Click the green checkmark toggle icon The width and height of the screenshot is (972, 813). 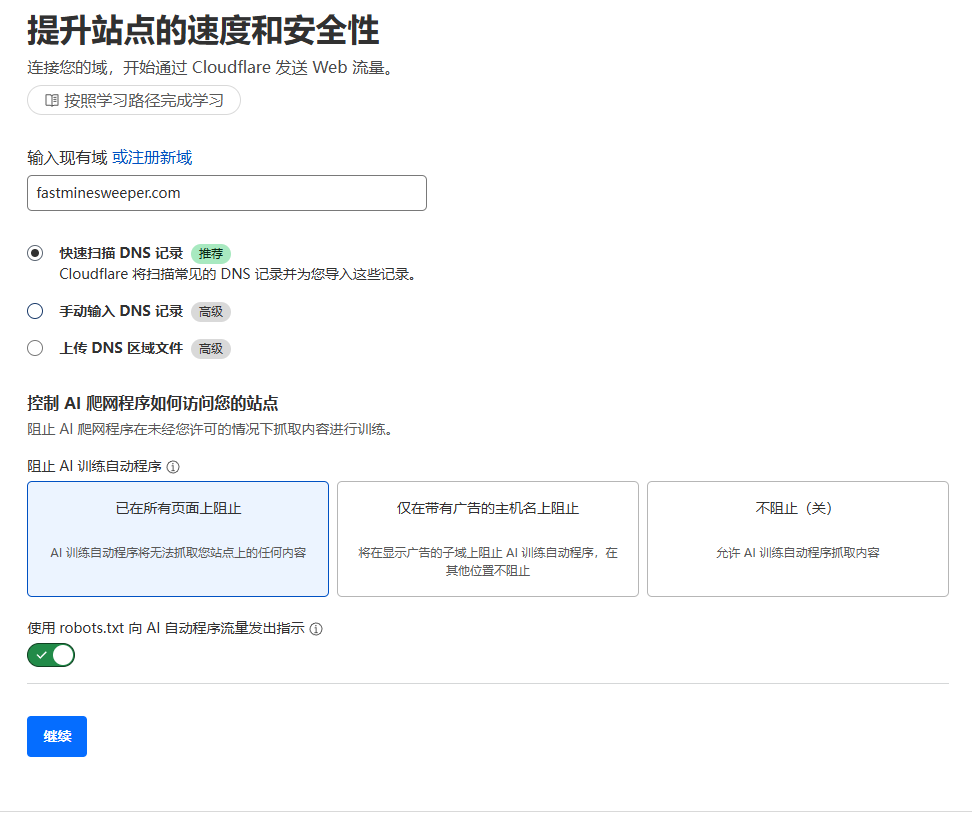(x=40, y=654)
